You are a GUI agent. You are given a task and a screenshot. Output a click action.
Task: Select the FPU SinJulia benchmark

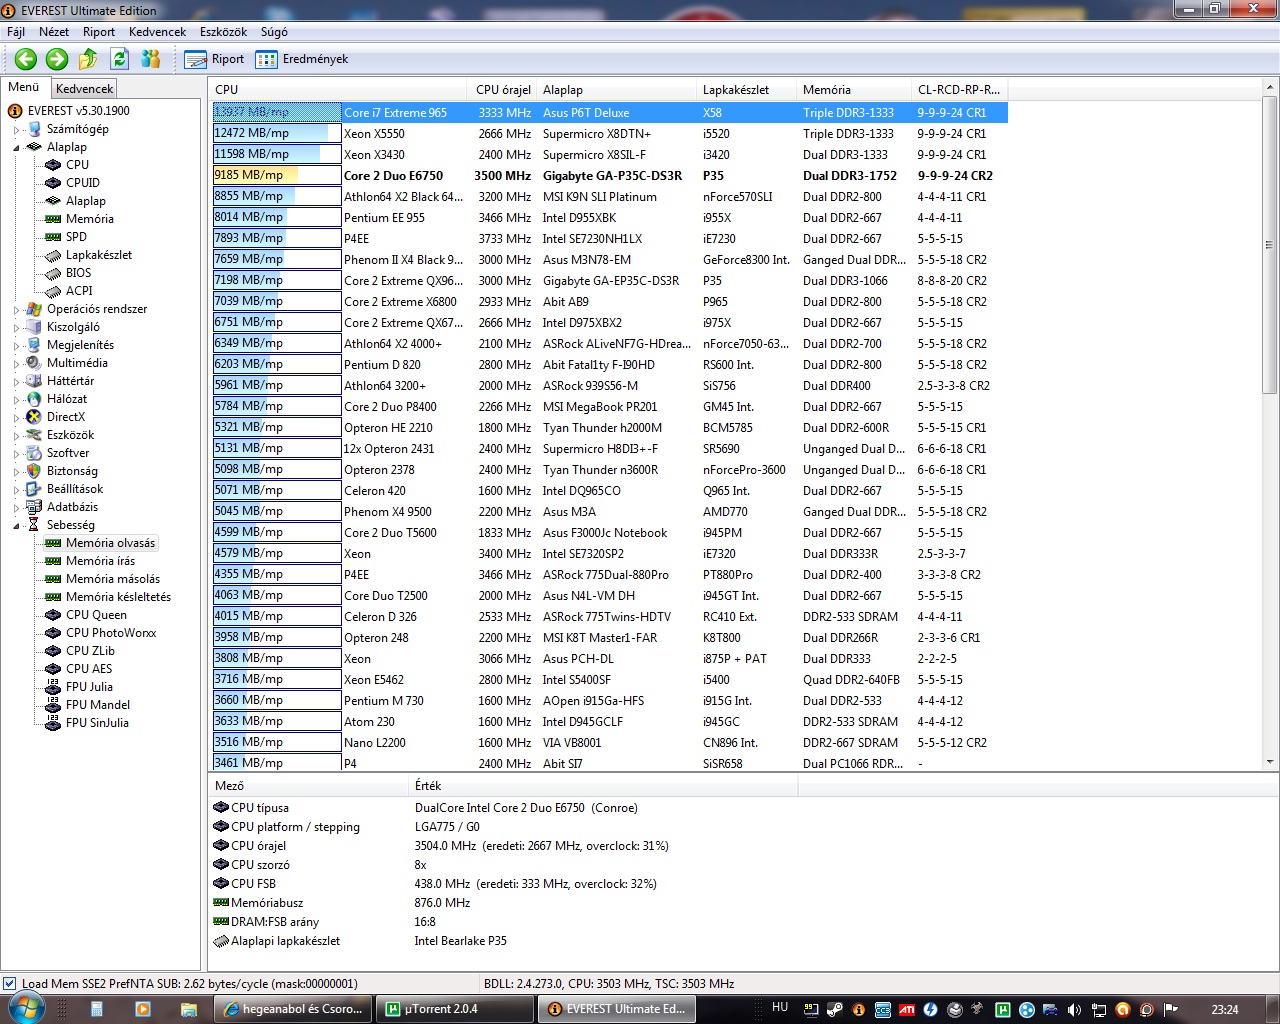97,723
